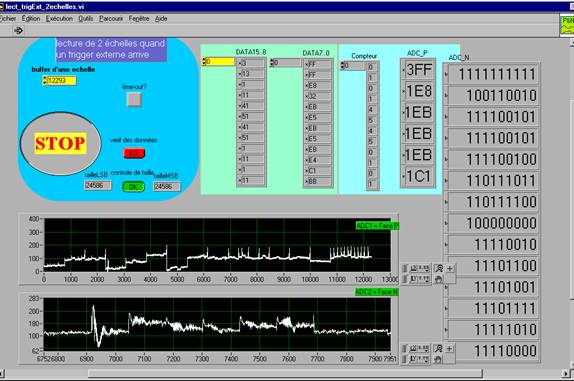Open Y format dropdown on ADC2 graph palette
This screenshot has height=381, width=574.
(424, 360)
